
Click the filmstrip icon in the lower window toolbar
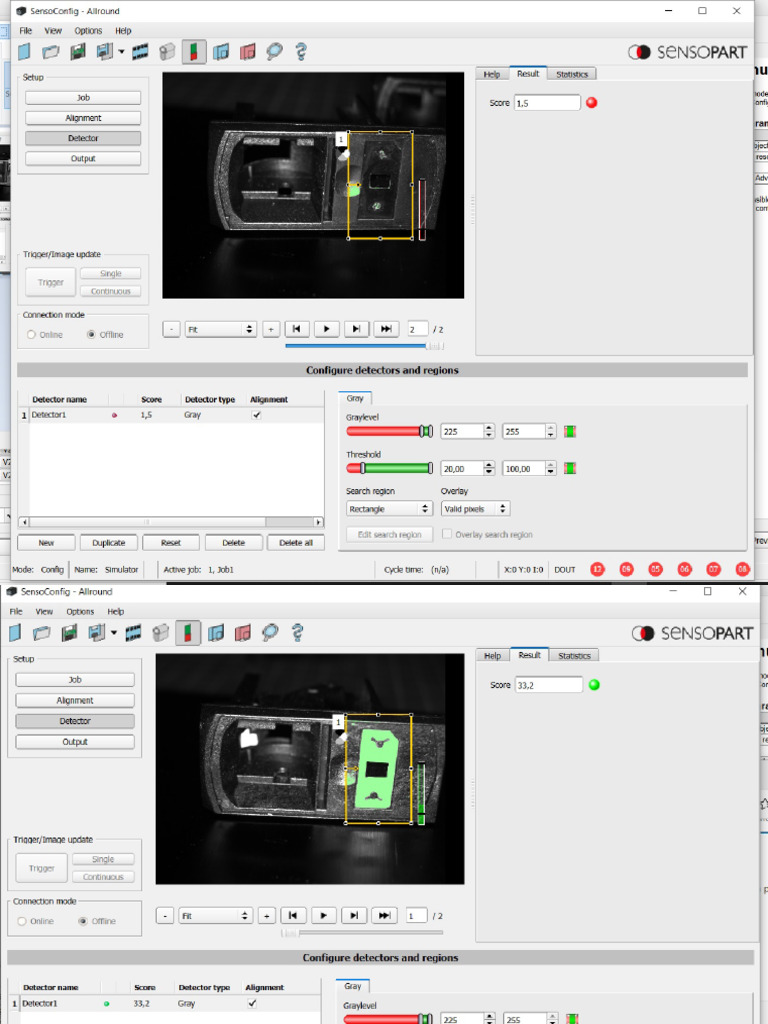(x=133, y=632)
